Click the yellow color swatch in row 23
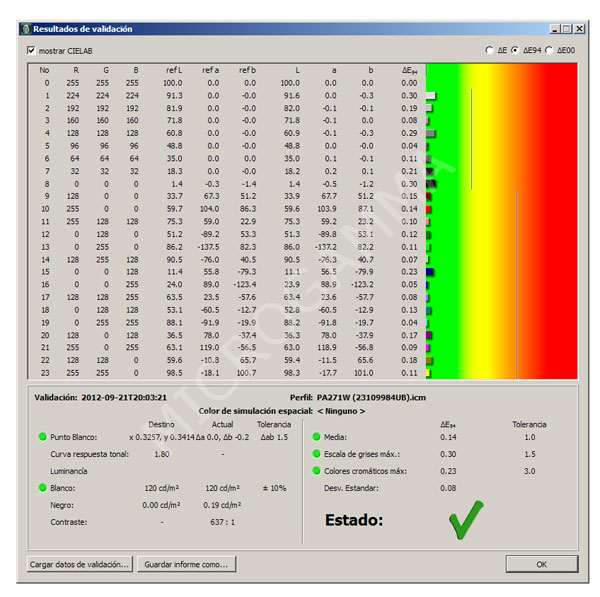Viewport: 600px width, 597px height. coord(428,373)
